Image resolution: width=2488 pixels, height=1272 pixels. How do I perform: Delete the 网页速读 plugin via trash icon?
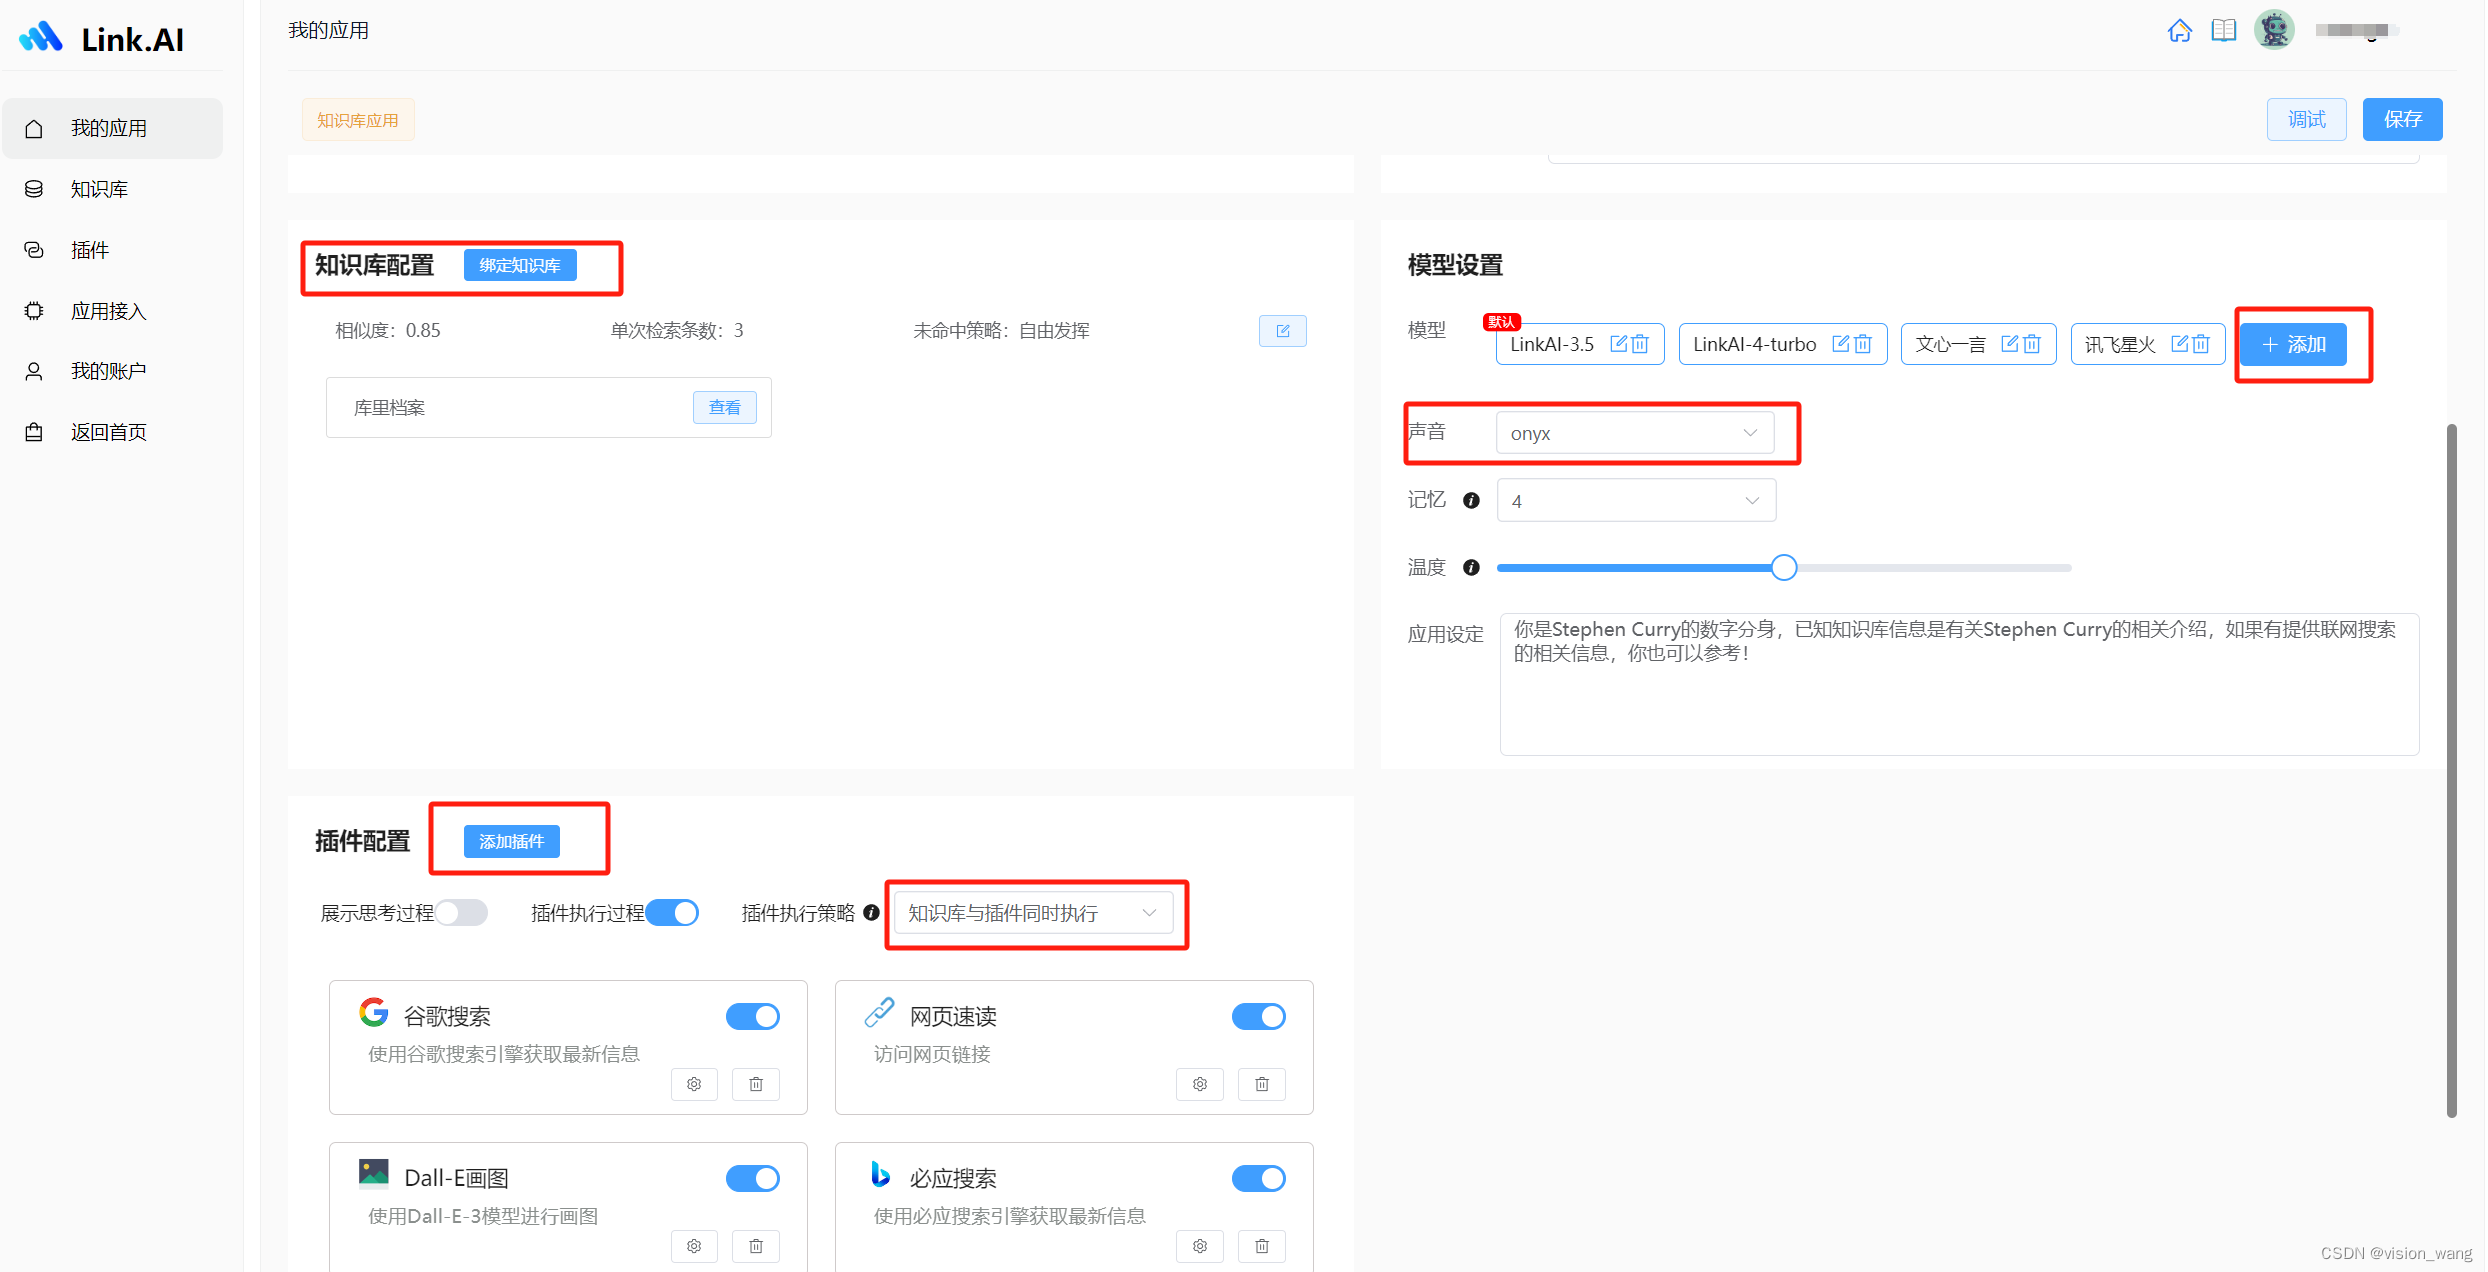[1261, 1084]
